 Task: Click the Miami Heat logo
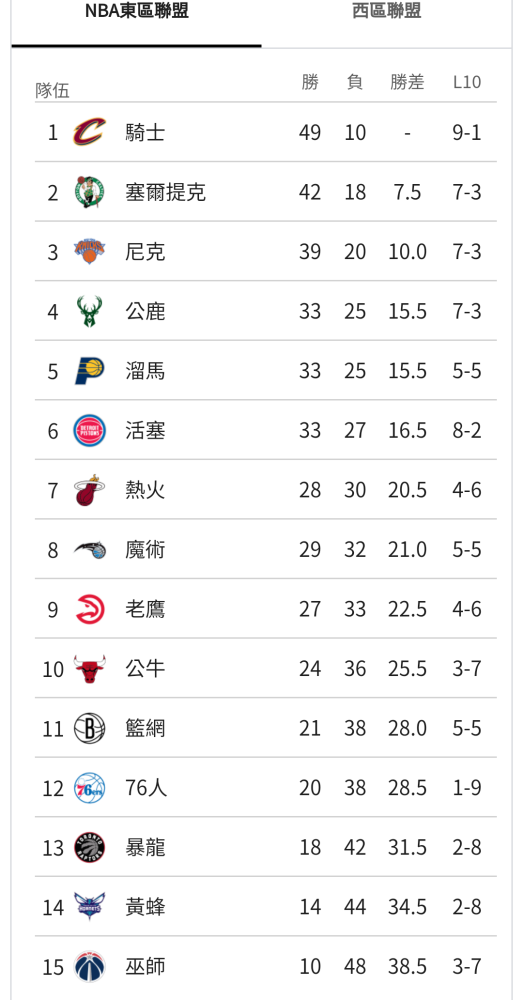pos(89,490)
